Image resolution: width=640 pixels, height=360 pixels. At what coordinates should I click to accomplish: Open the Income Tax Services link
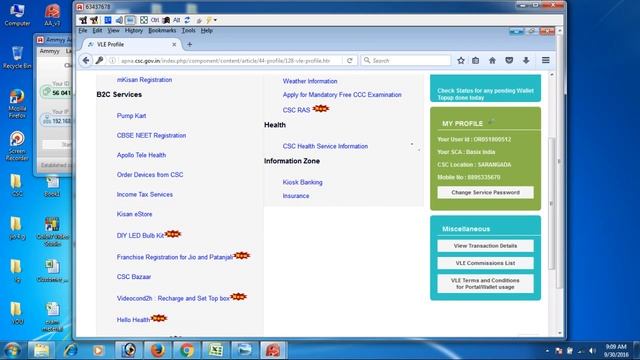pyautogui.click(x=144, y=195)
